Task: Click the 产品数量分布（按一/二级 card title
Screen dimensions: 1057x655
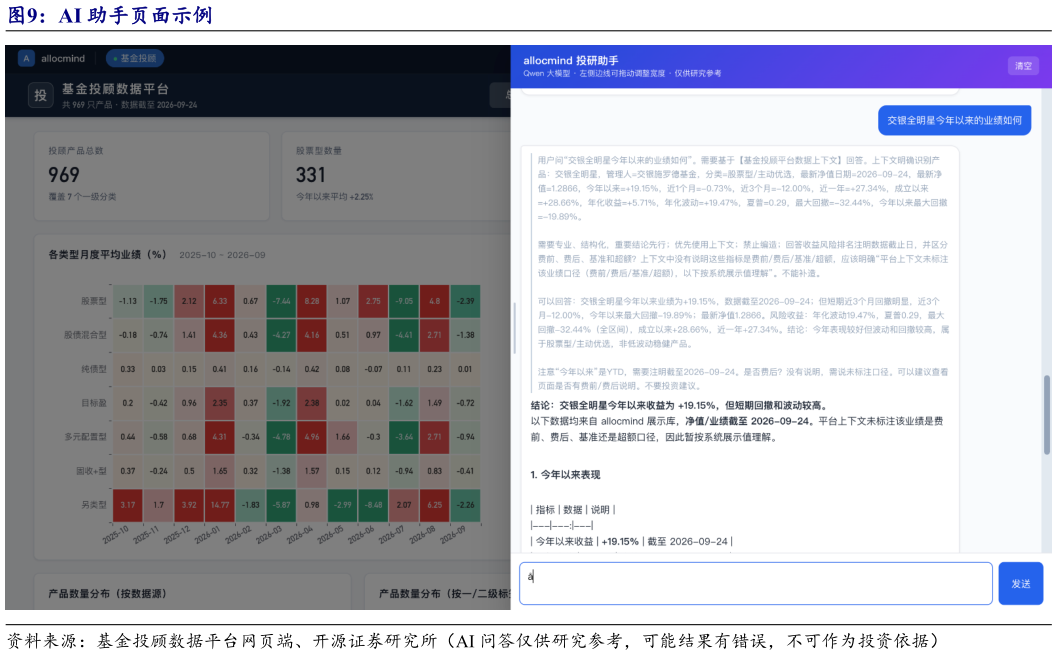Action: [x=444, y=594]
